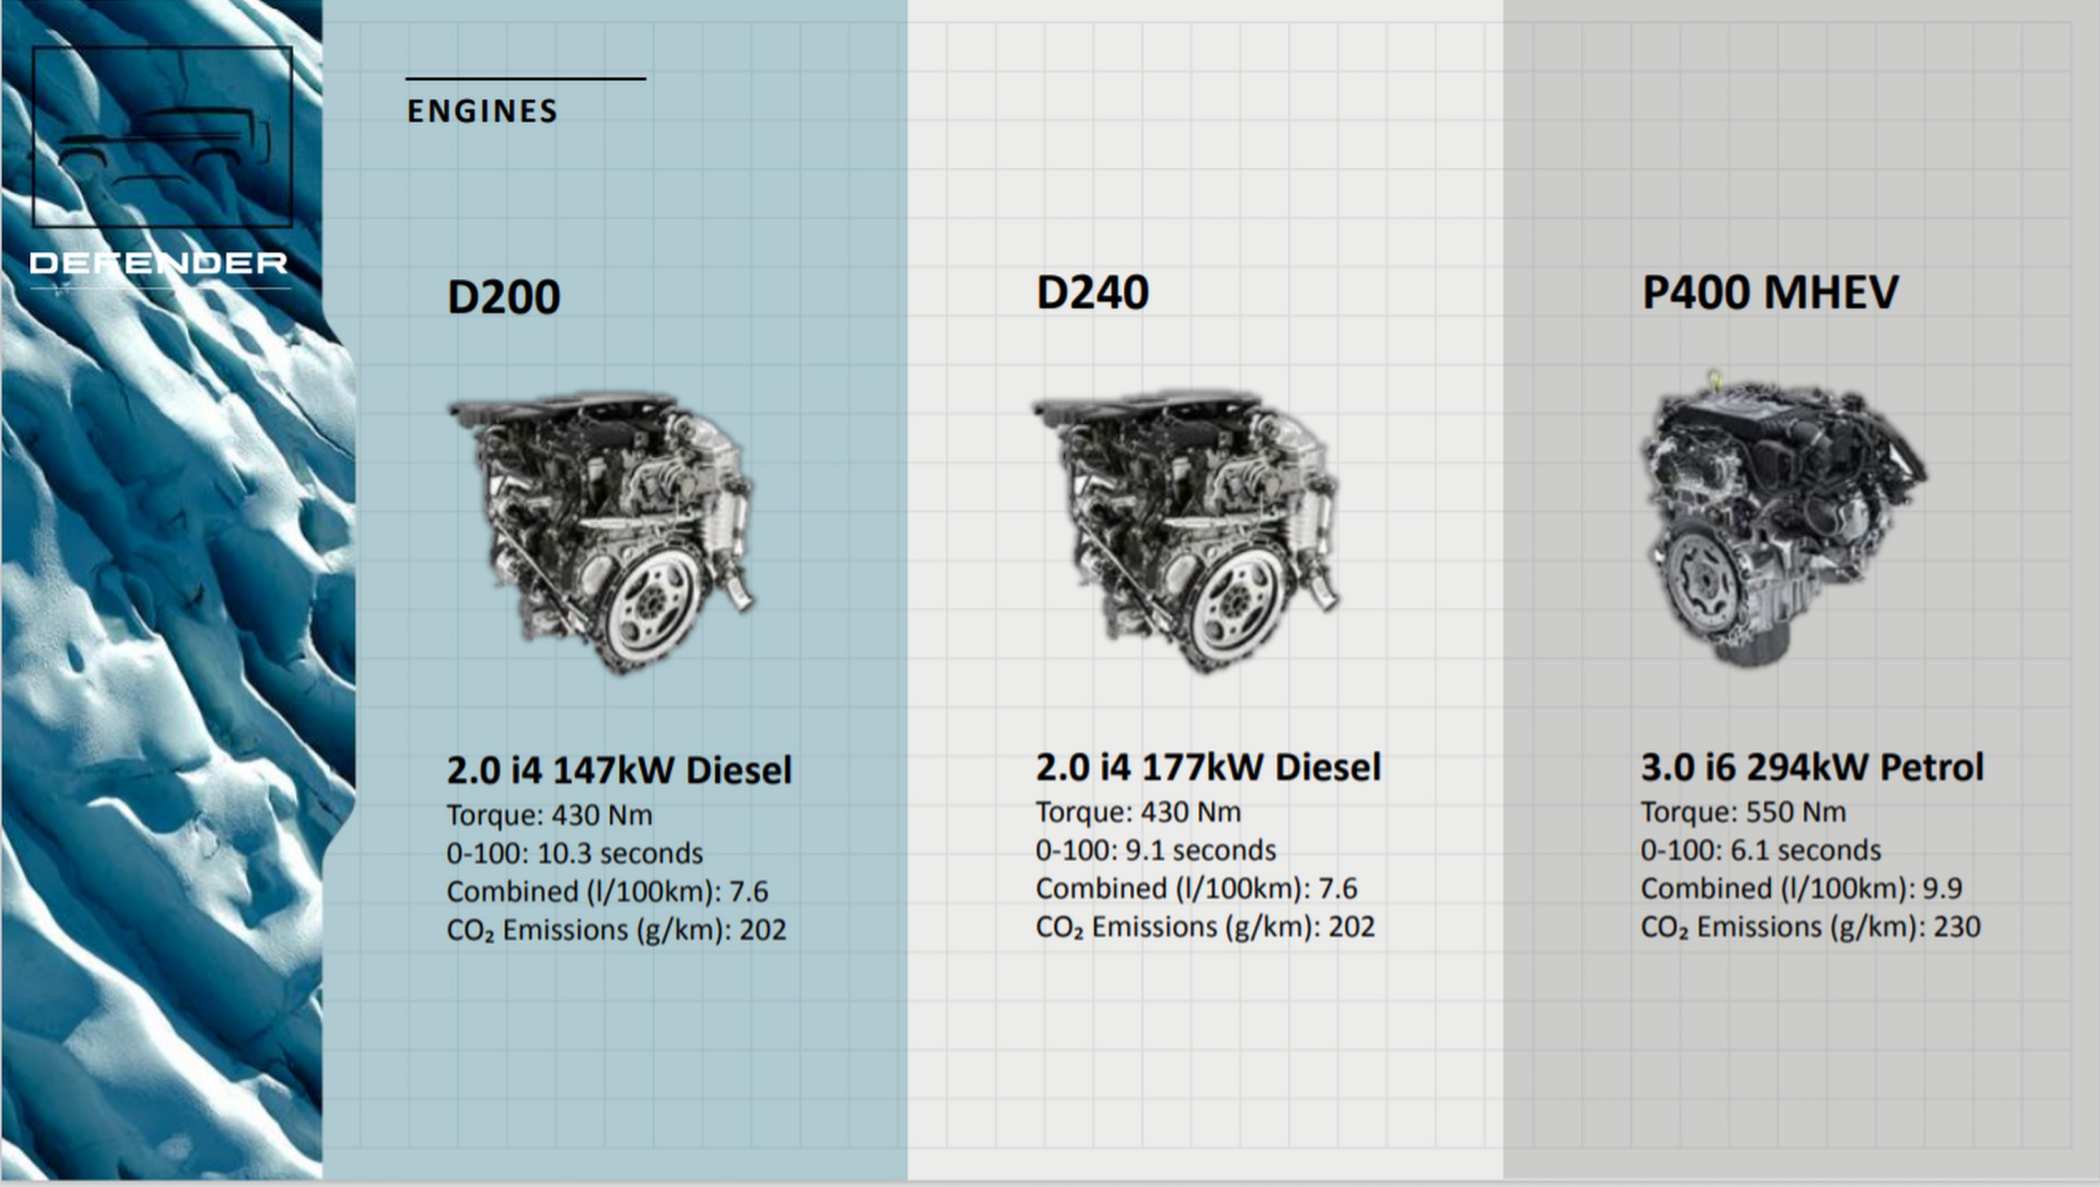Click the D200 'Torque: 430 Nm' line
The height and width of the screenshot is (1187, 2100).
pyautogui.click(x=549, y=815)
